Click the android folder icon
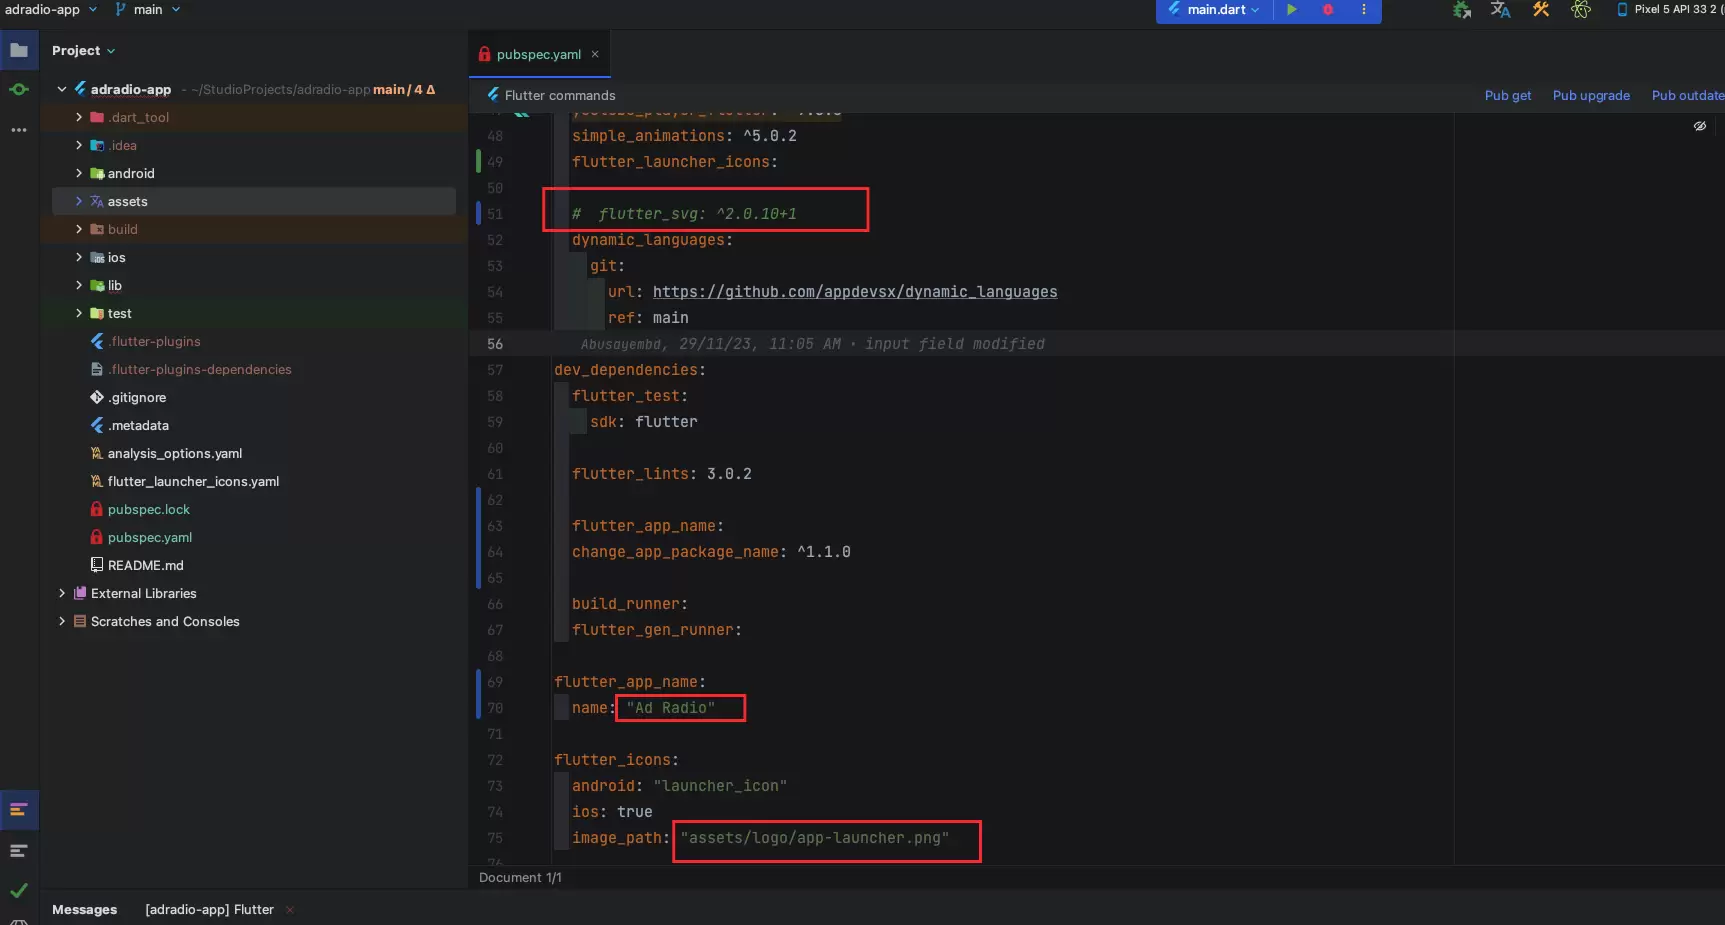The image size is (1725, 925). [x=97, y=173]
